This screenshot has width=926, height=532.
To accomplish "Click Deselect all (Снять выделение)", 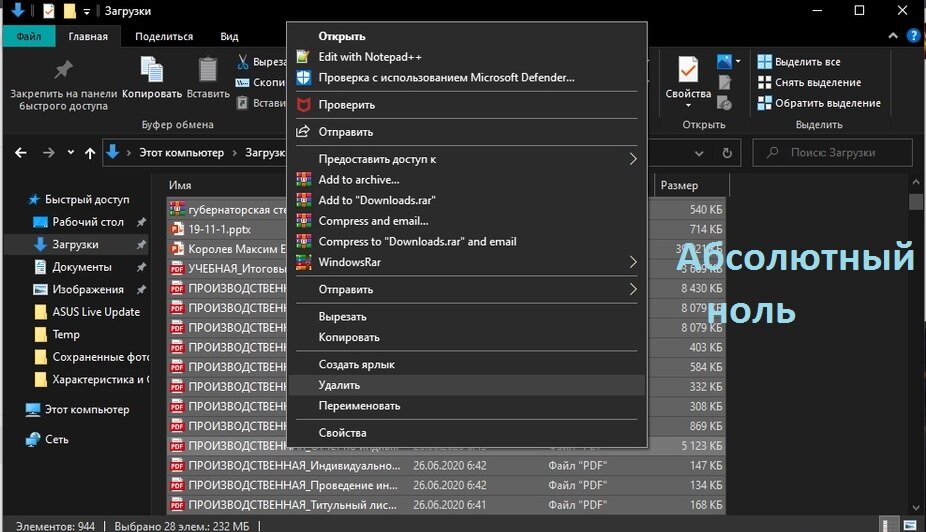I will click(x=809, y=83).
